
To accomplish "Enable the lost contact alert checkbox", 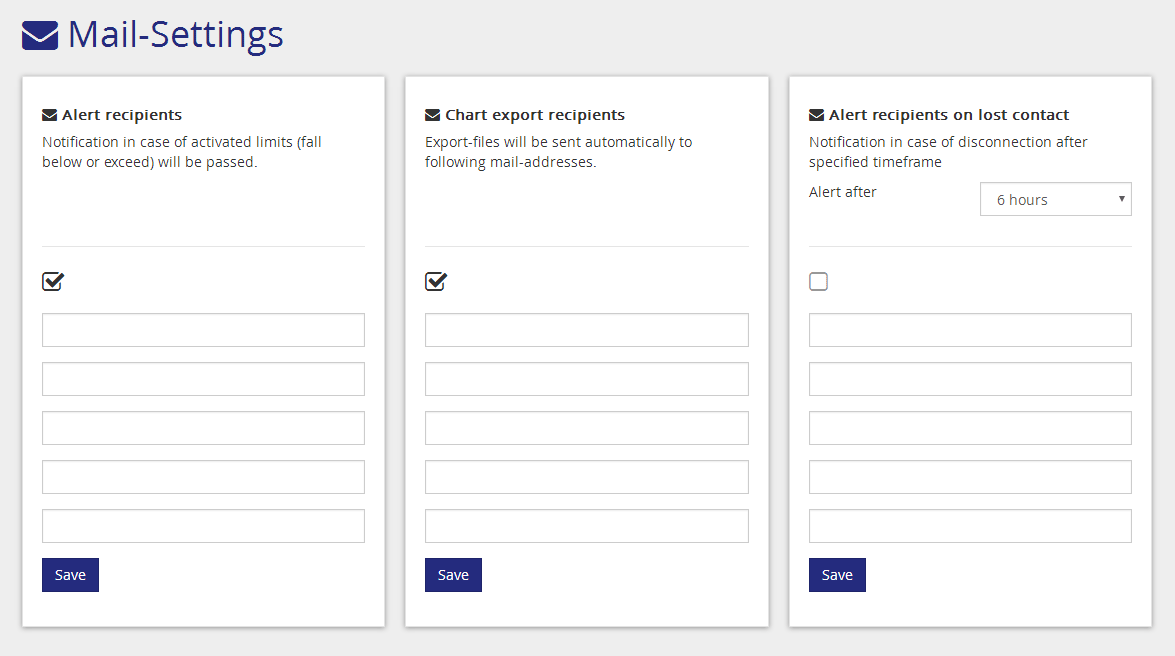I will coord(818,282).
